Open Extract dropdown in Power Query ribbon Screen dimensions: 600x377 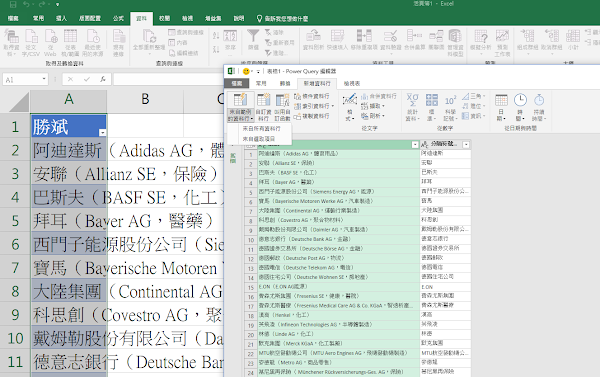pyautogui.click(x=373, y=106)
